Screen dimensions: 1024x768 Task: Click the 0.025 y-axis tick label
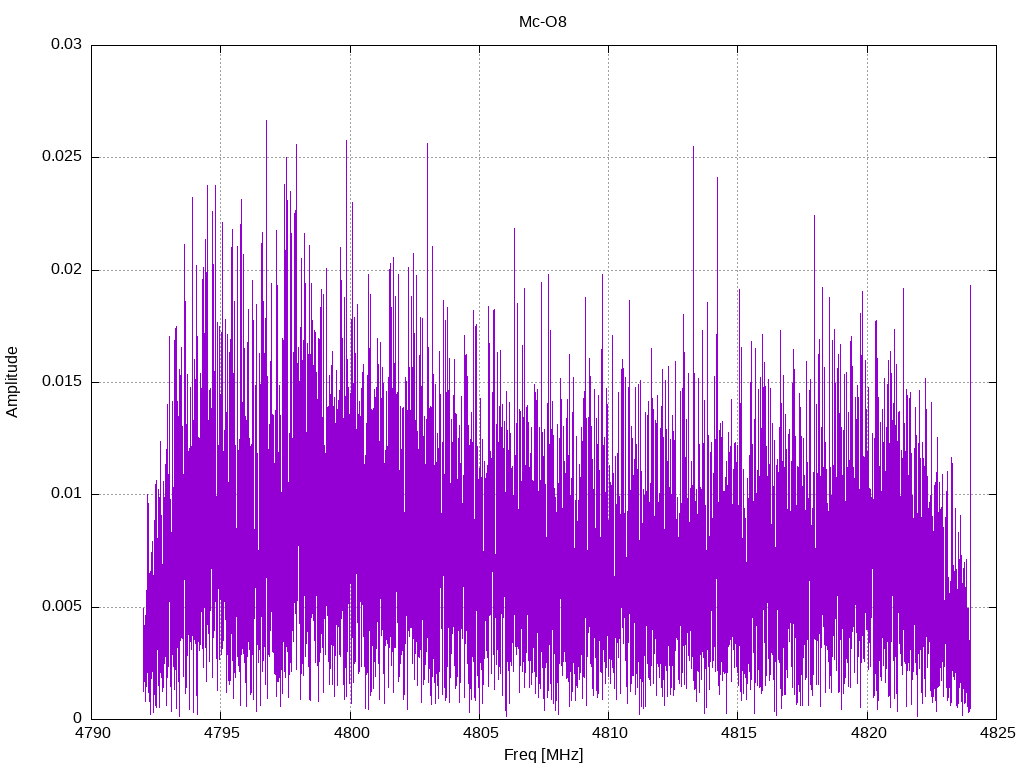tap(62, 157)
